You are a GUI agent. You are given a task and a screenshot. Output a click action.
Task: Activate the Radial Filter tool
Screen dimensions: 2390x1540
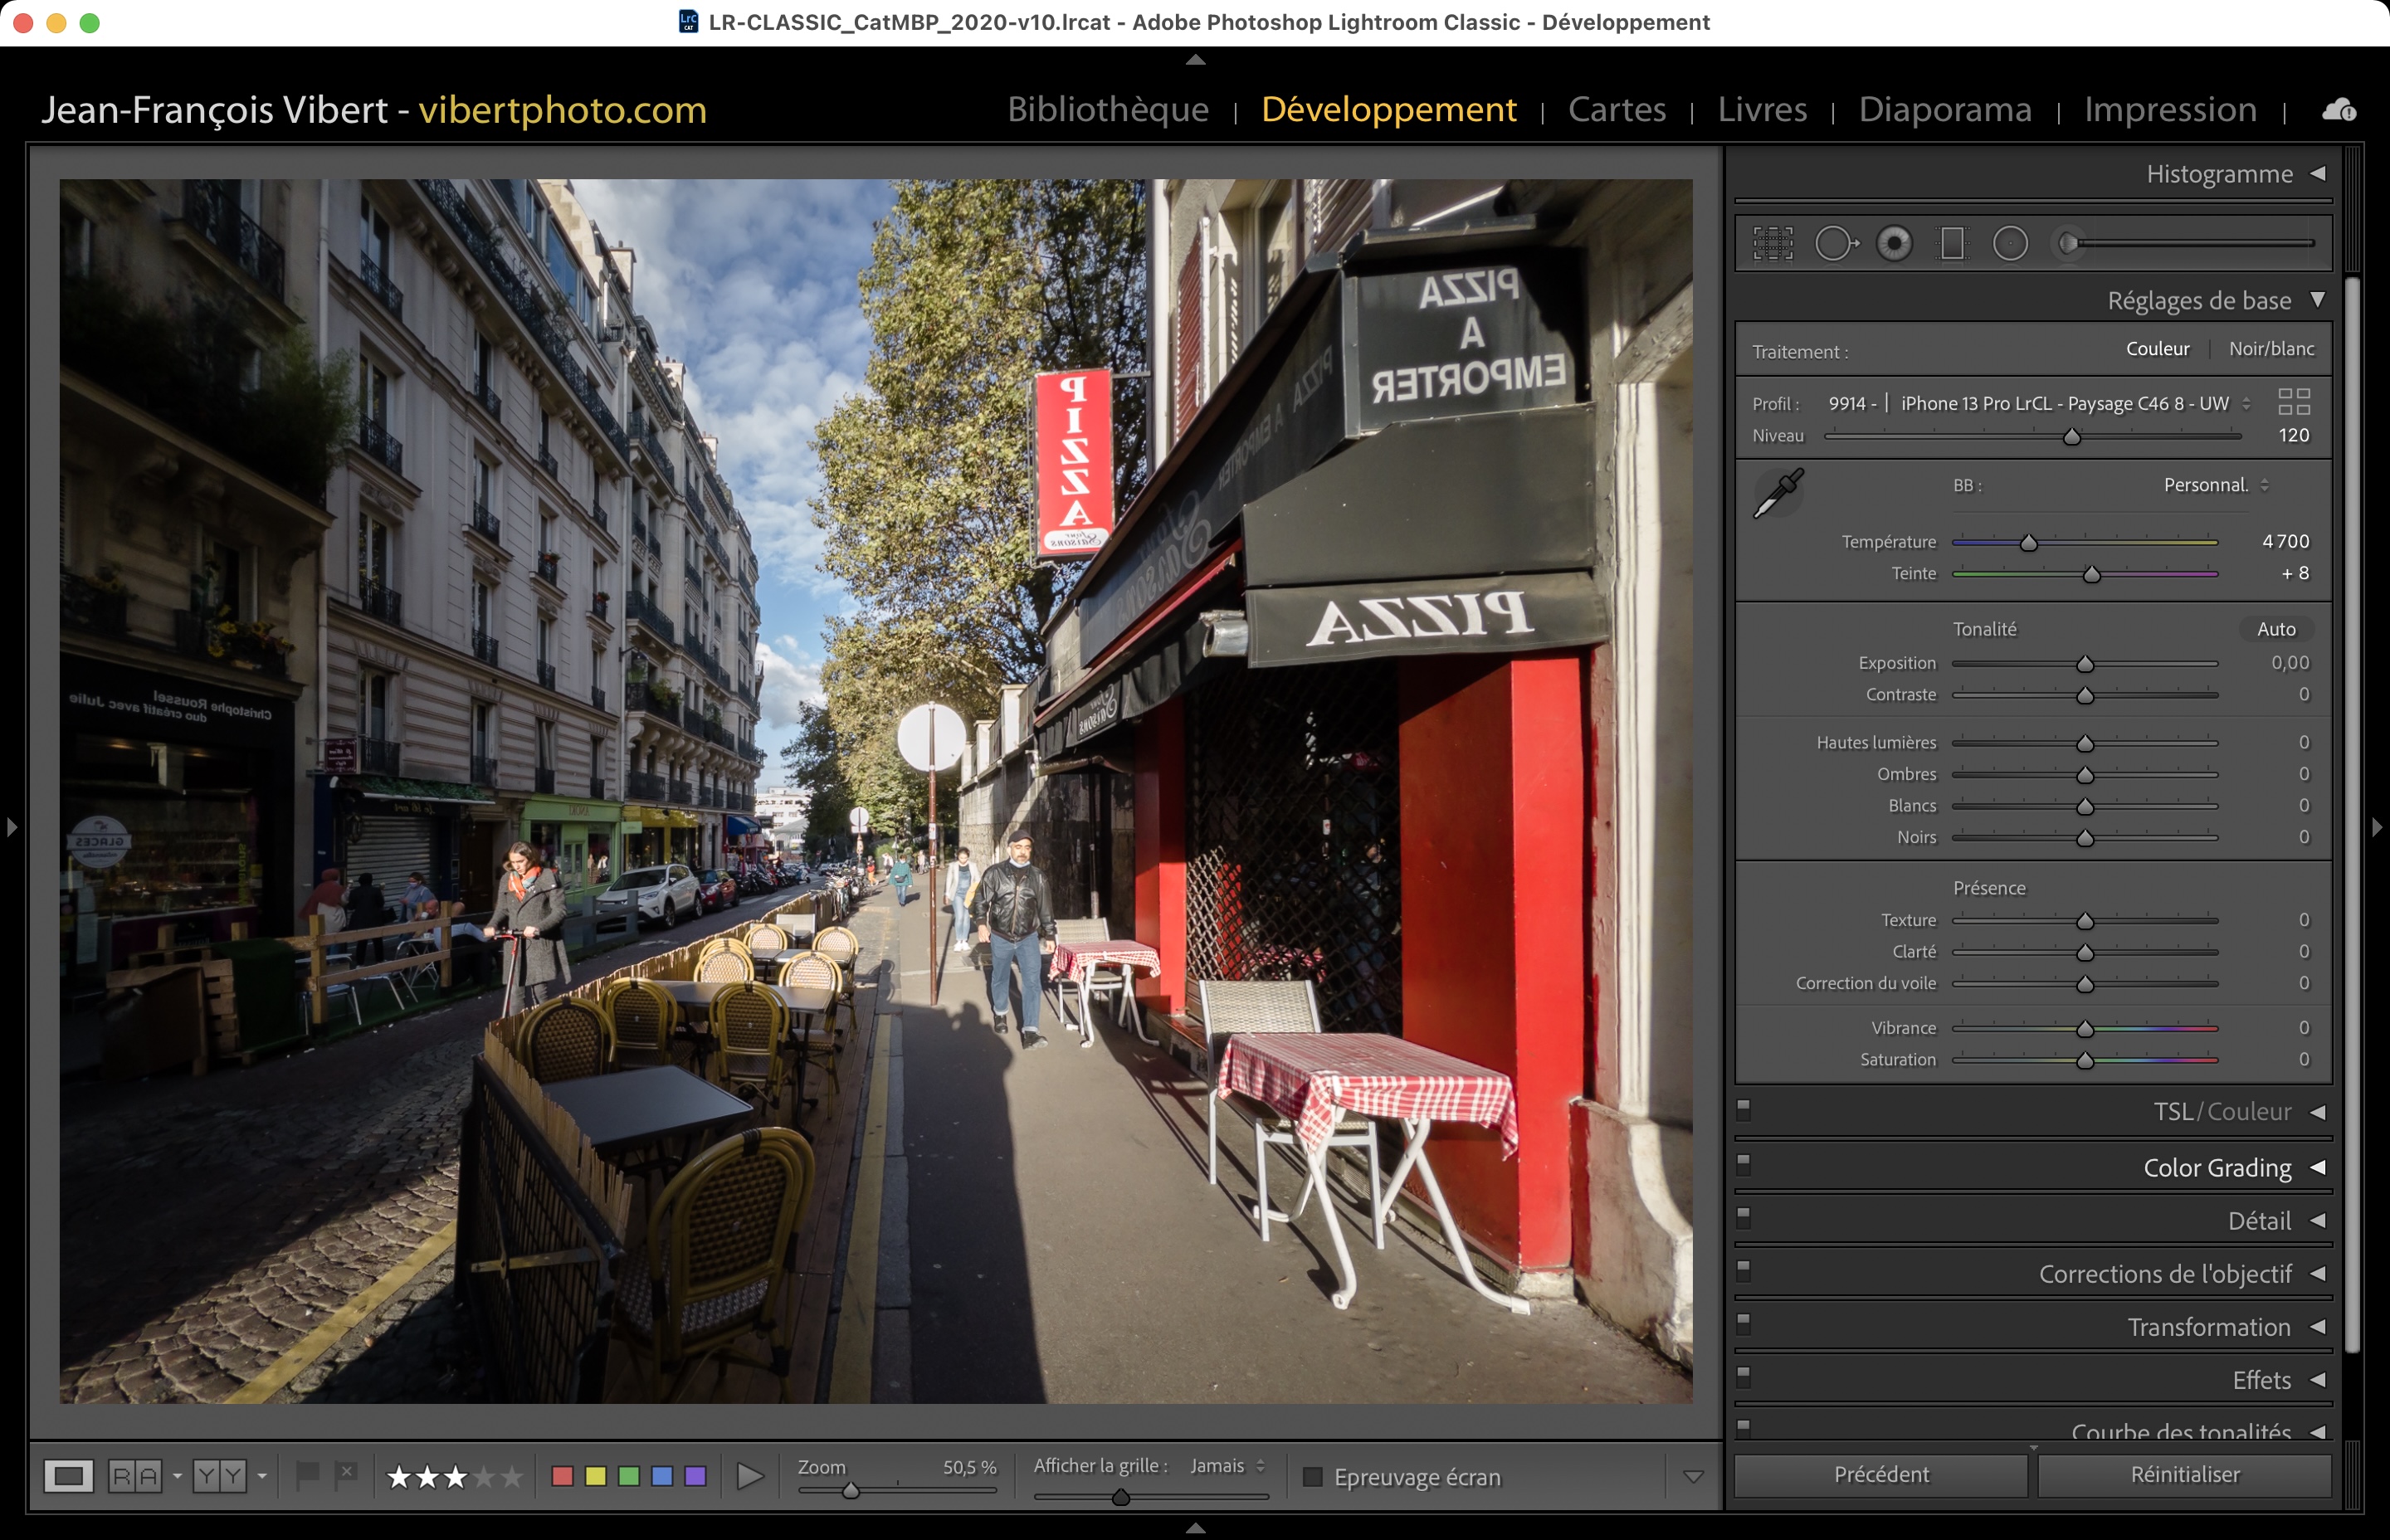[x=2010, y=243]
